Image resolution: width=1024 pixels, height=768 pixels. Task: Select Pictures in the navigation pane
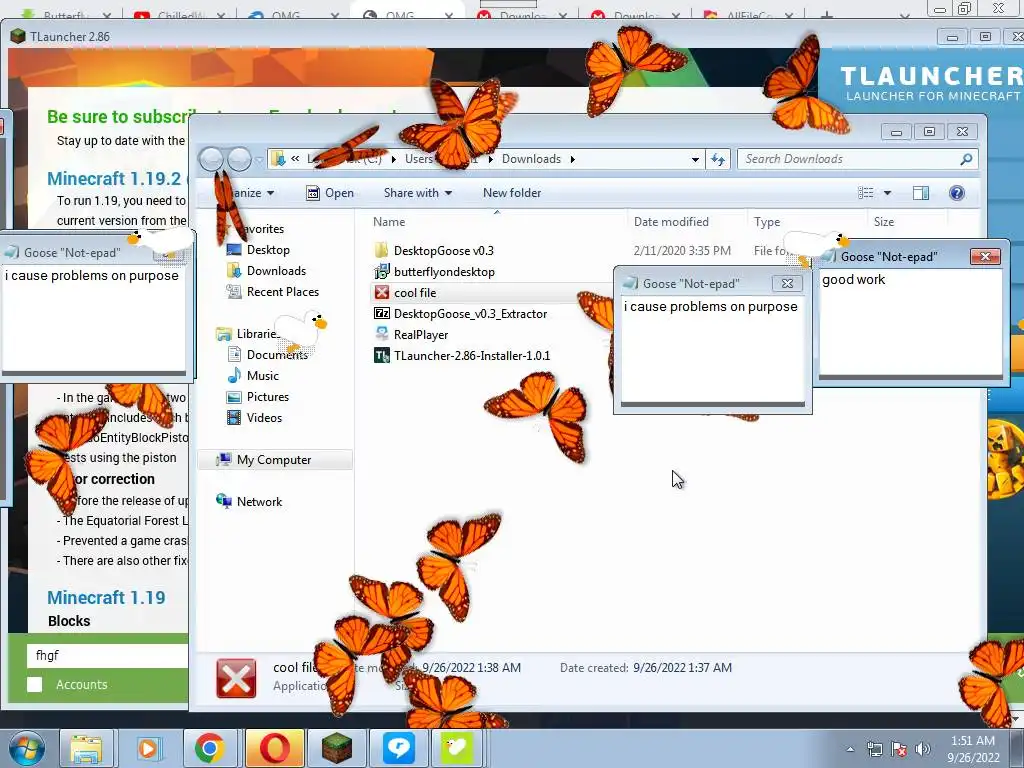tap(268, 396)
